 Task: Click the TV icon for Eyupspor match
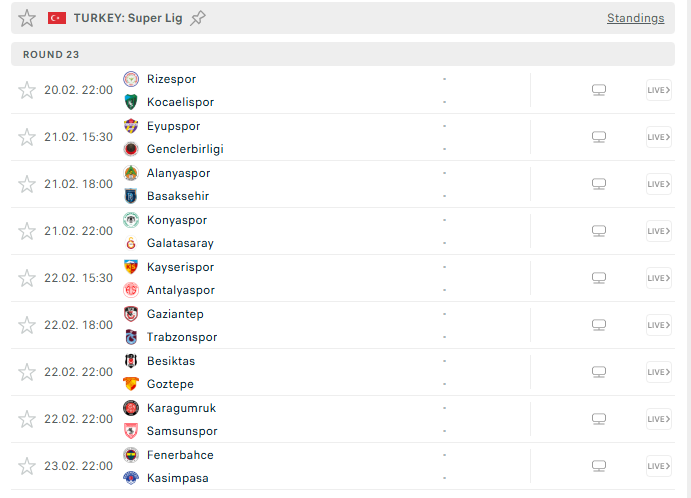click(x=599, y=137)
